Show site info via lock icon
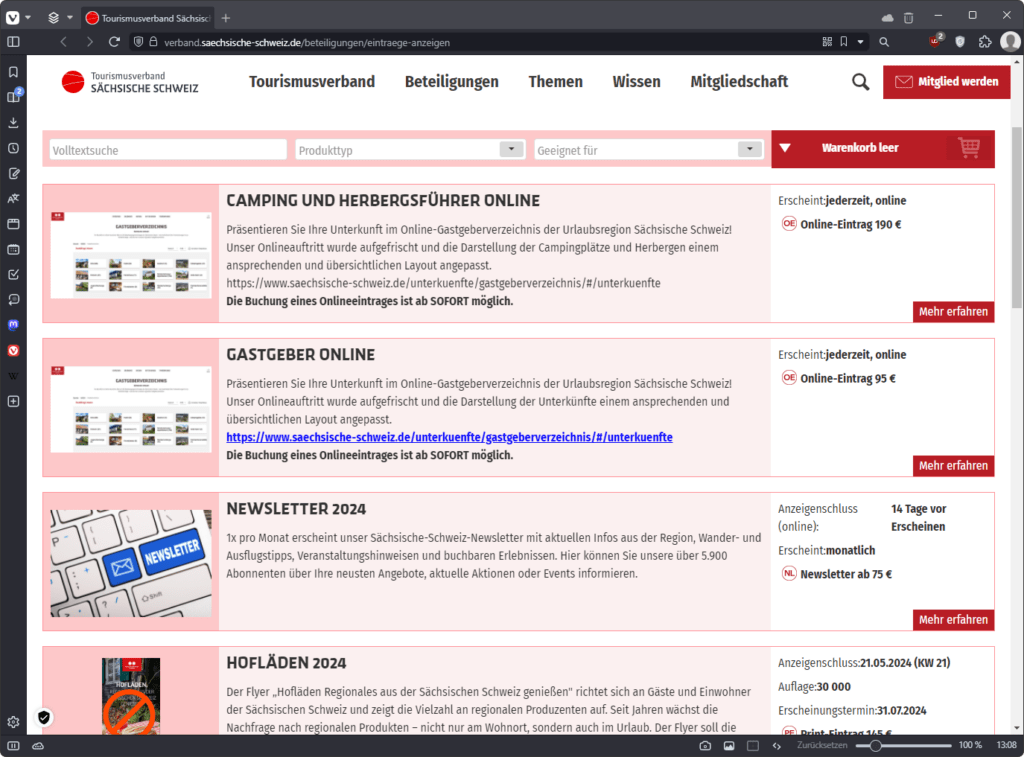This screenshot has width=1024, height=757. [153, 42]
